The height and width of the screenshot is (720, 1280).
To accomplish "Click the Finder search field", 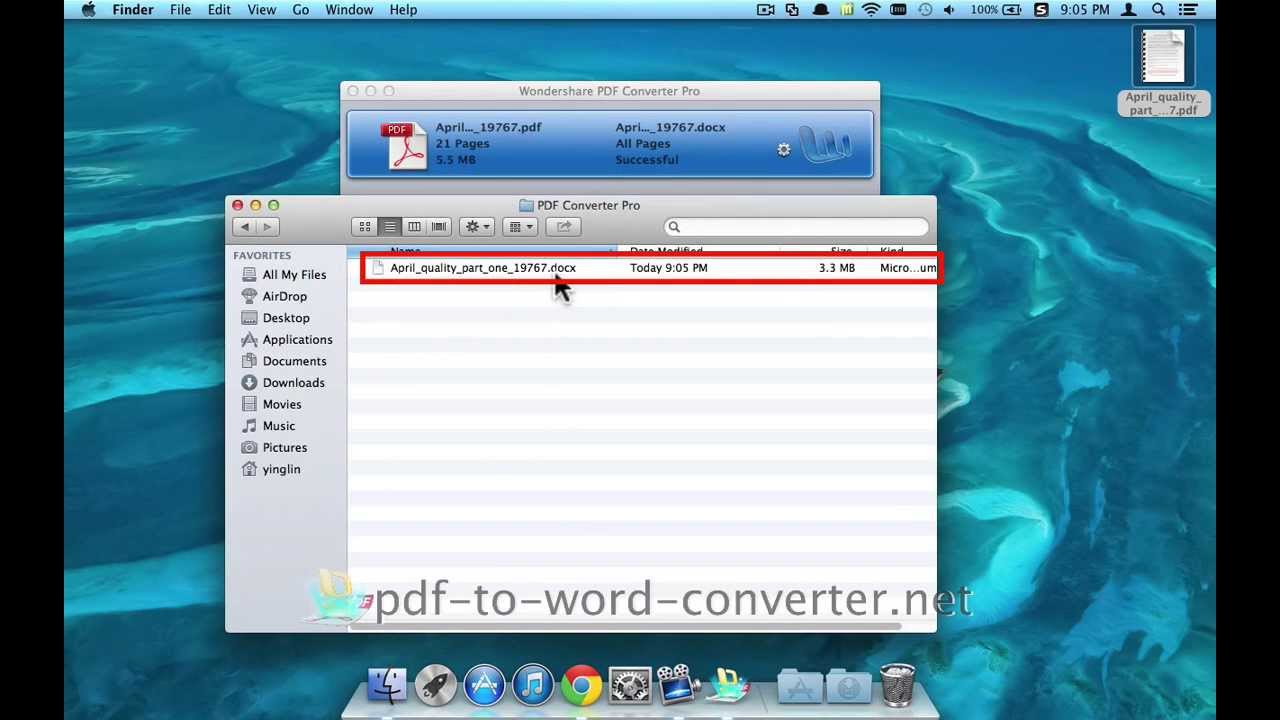I will tap(797, 227).
